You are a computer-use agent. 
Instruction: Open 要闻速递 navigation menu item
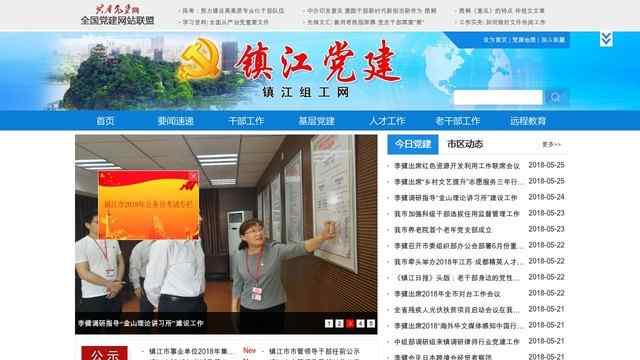(176, 121)
